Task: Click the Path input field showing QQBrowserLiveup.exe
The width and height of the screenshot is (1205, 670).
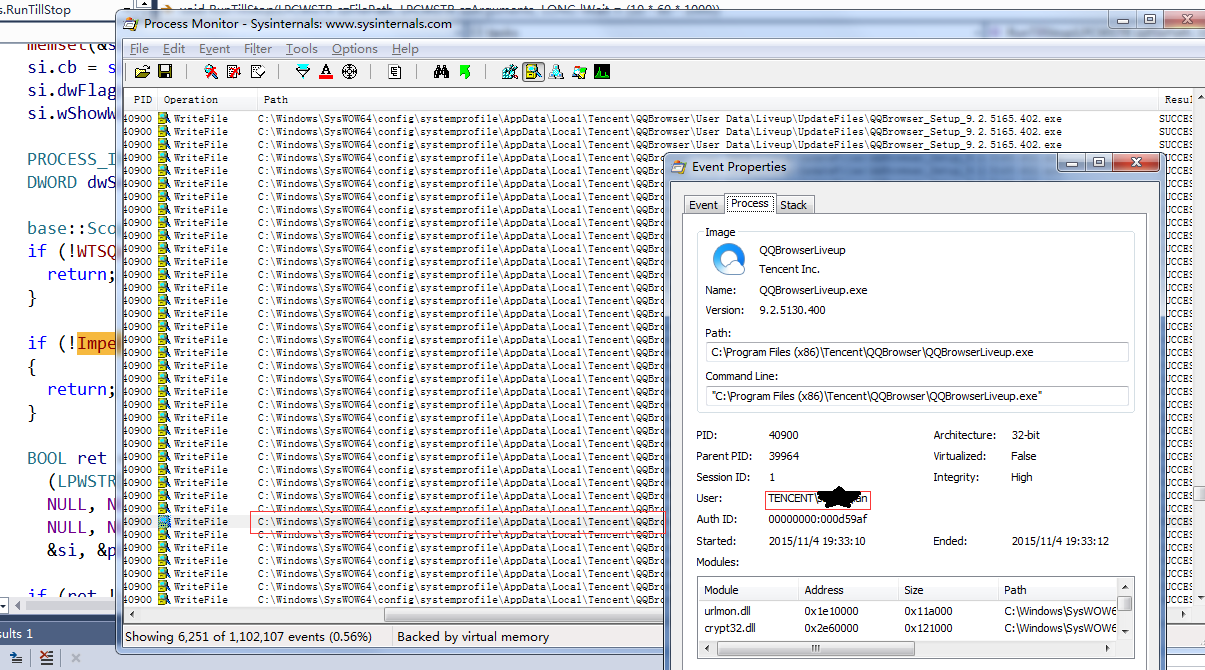Action: (916, 352)
